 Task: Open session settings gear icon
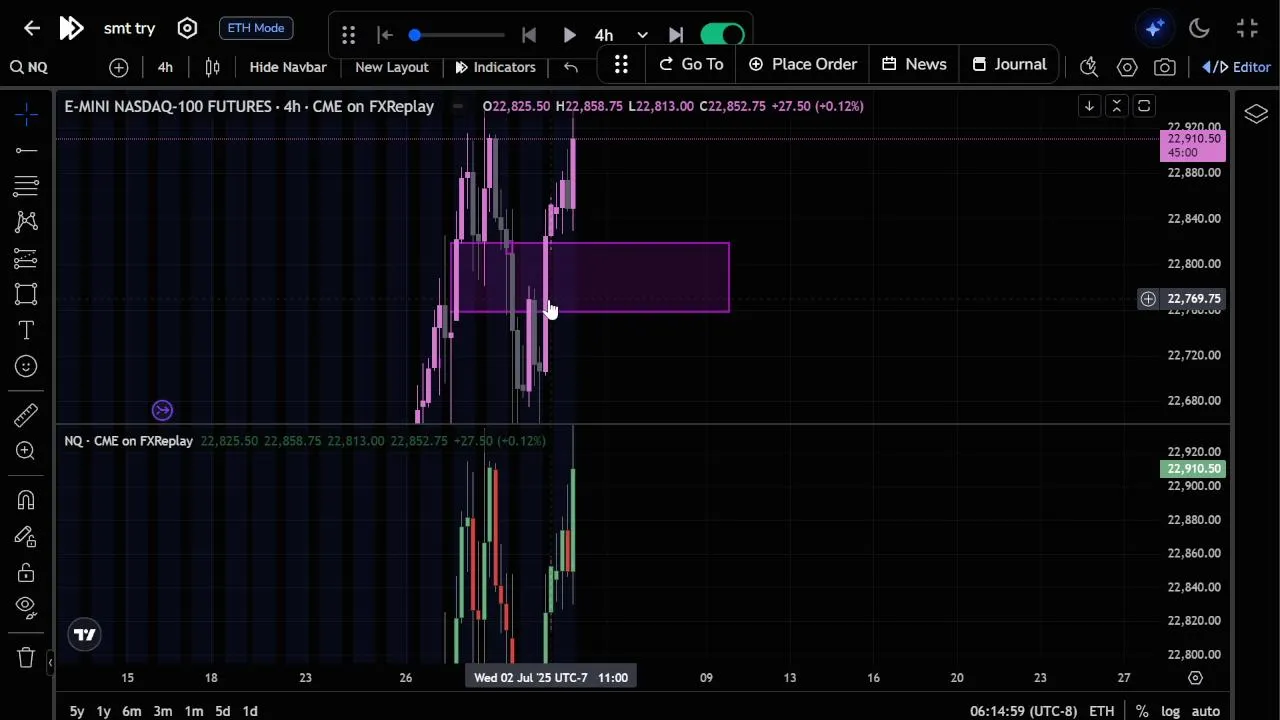[x=187, y=28]
